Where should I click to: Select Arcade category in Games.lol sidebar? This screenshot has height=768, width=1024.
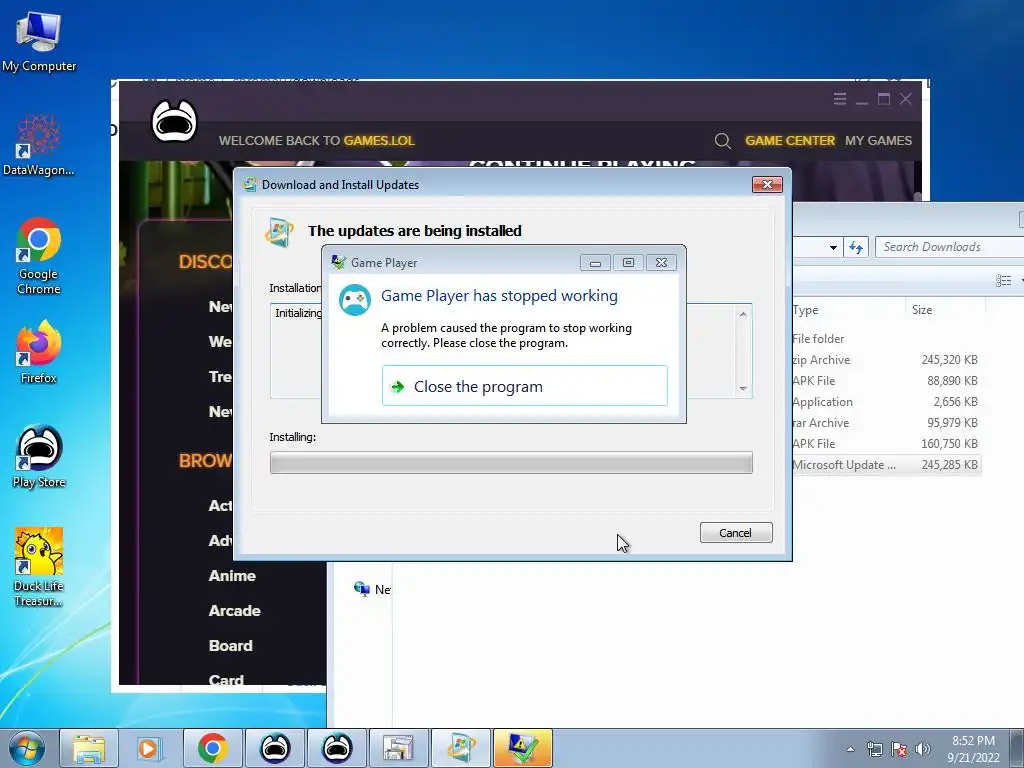(234, 611)
